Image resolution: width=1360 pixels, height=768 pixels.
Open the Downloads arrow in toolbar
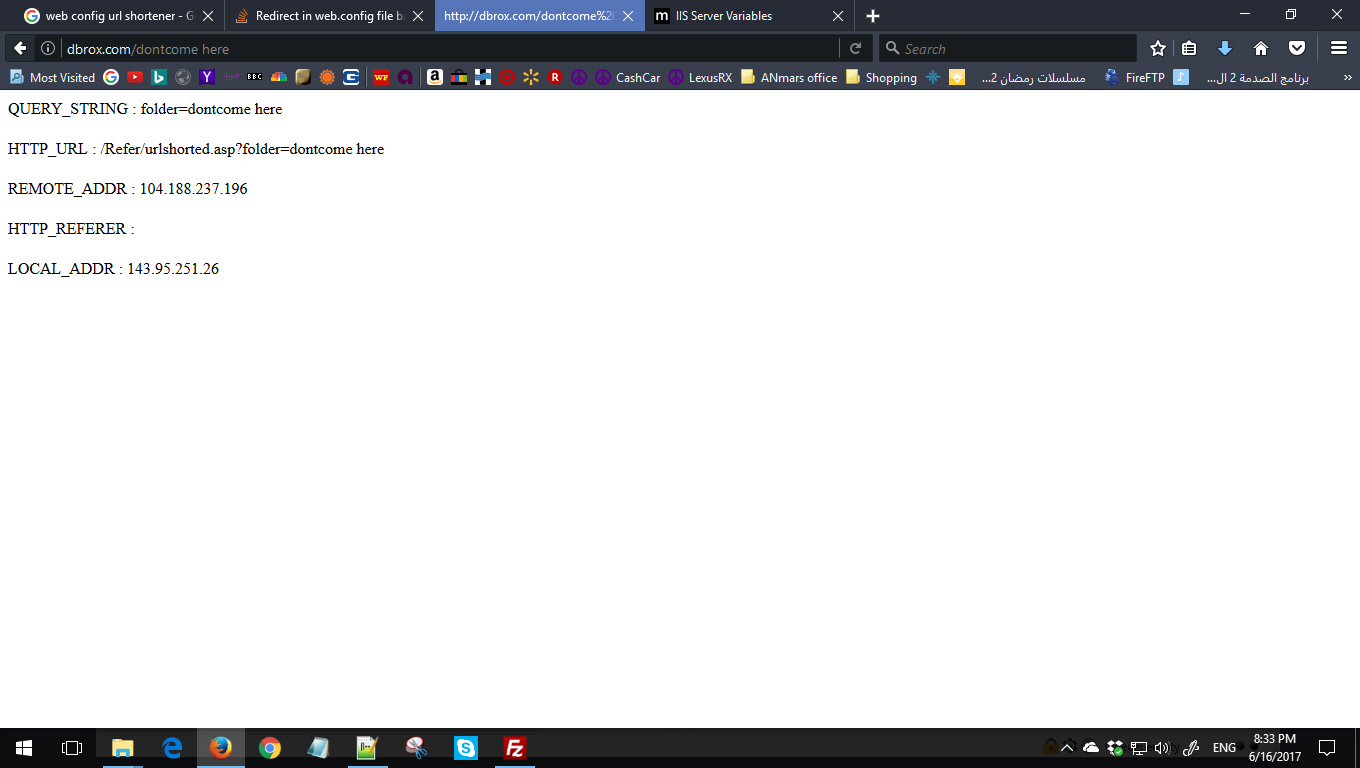pos(1225,48)
